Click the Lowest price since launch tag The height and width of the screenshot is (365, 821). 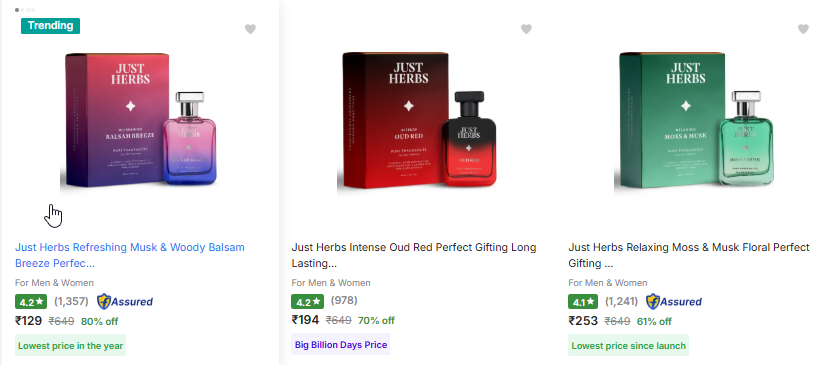click(x=628, y=346)
